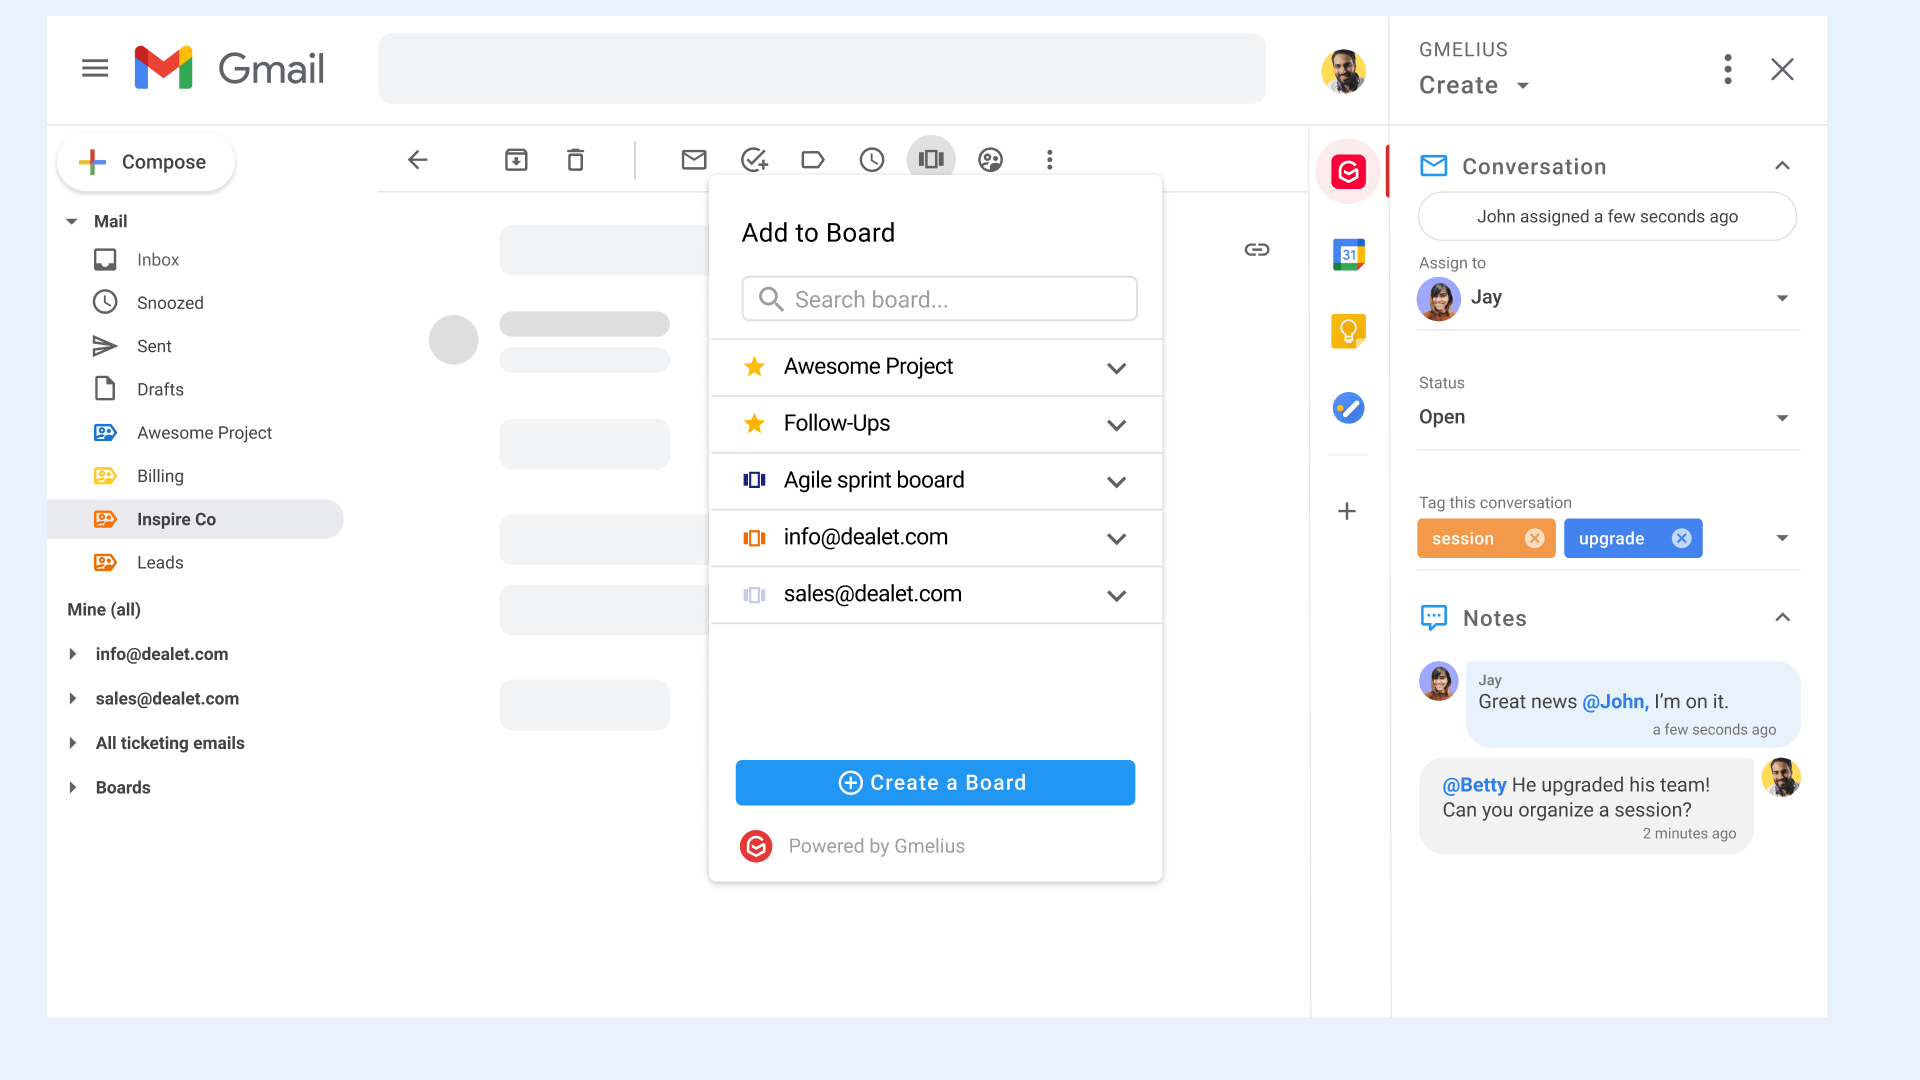The image size is (1920, 1080).
Task: Open Google Tasks side panel icon
Action: pyautogui.click(x=1348, y=408)
